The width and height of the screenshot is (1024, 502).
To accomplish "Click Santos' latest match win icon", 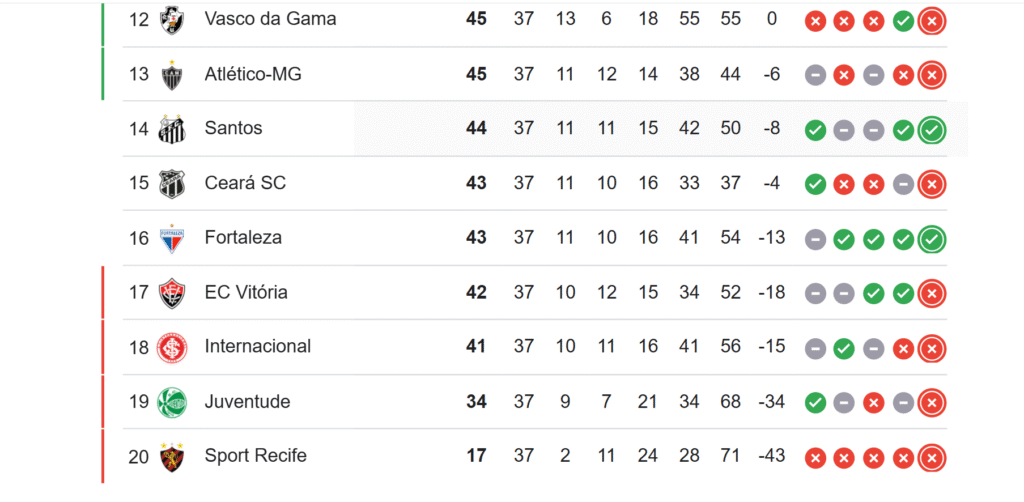I will [x=932, y=130].
